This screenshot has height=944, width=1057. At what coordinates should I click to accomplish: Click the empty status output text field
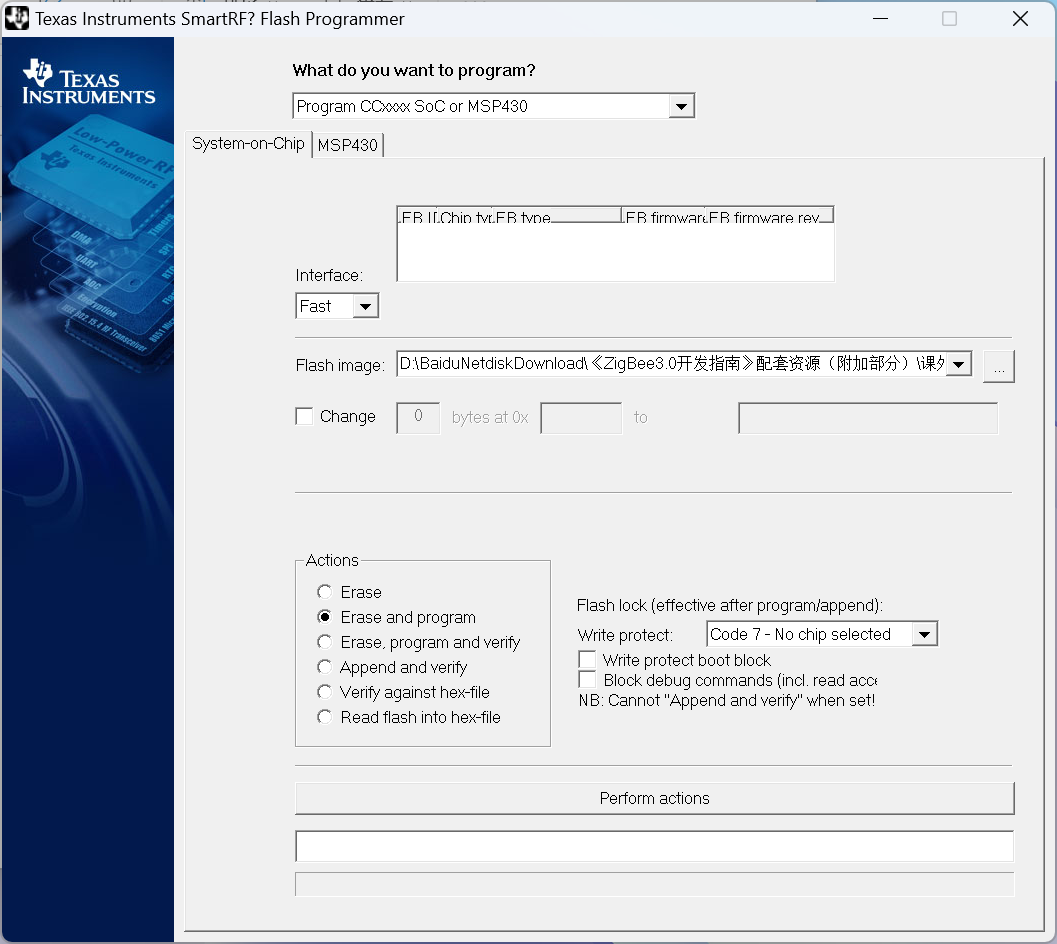click(654, 846)
